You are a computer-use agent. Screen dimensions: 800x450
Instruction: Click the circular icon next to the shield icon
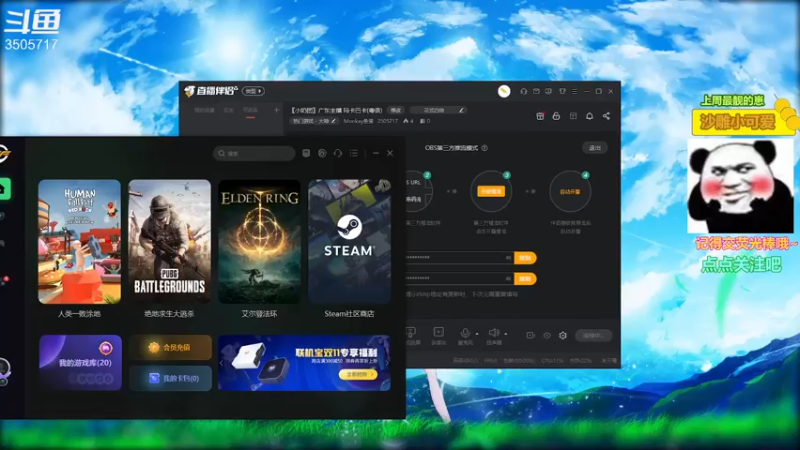(322, 153)
